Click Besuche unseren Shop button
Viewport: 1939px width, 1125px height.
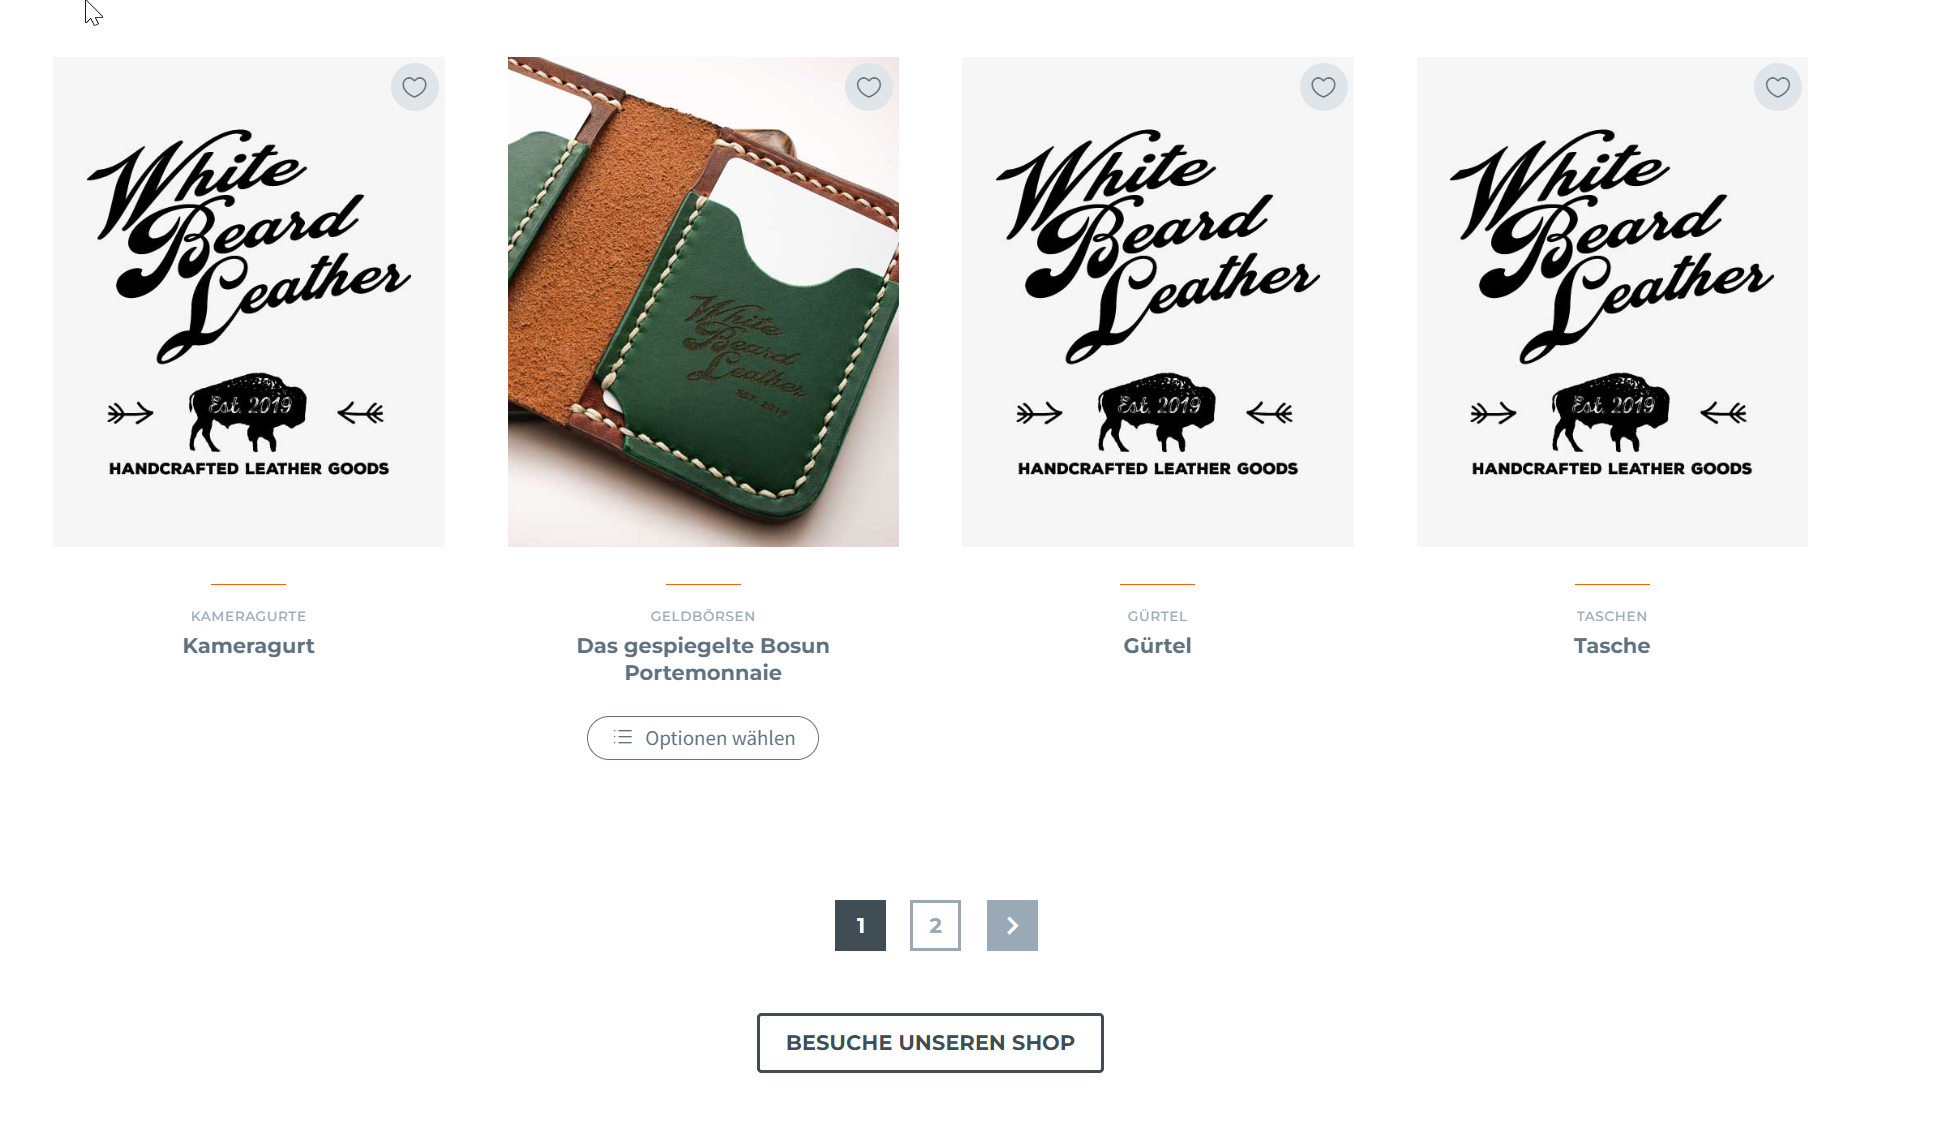click(930, 1043)
